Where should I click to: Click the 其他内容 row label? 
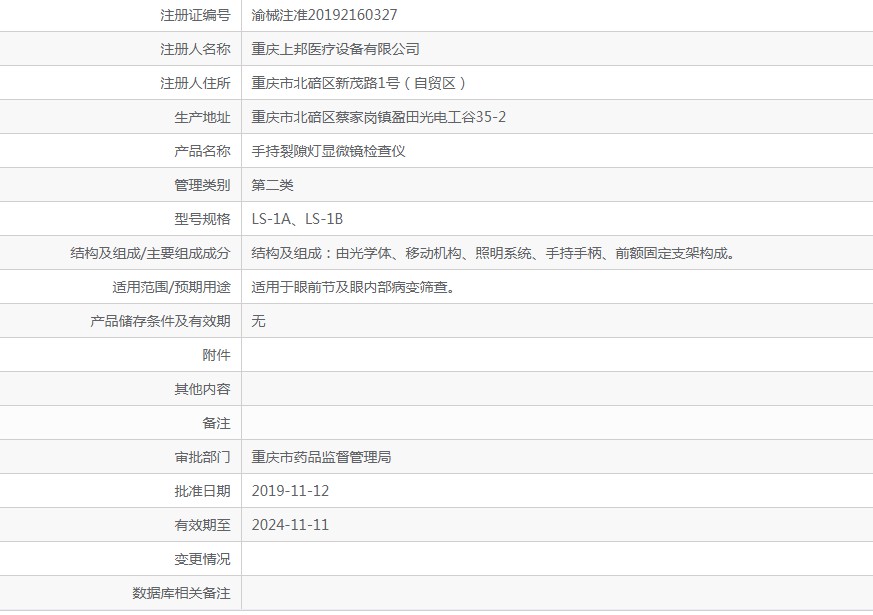[202, 389]
